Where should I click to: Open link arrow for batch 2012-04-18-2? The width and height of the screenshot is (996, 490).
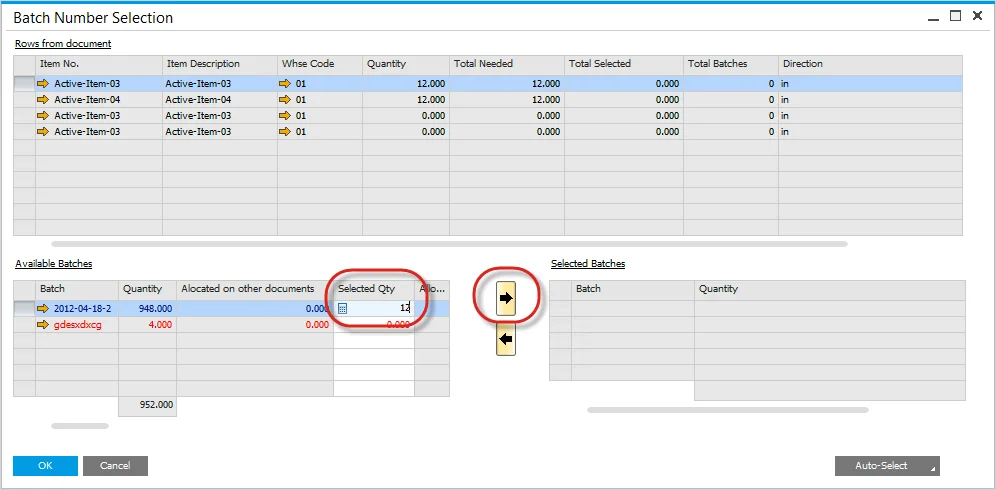point(43,309)
